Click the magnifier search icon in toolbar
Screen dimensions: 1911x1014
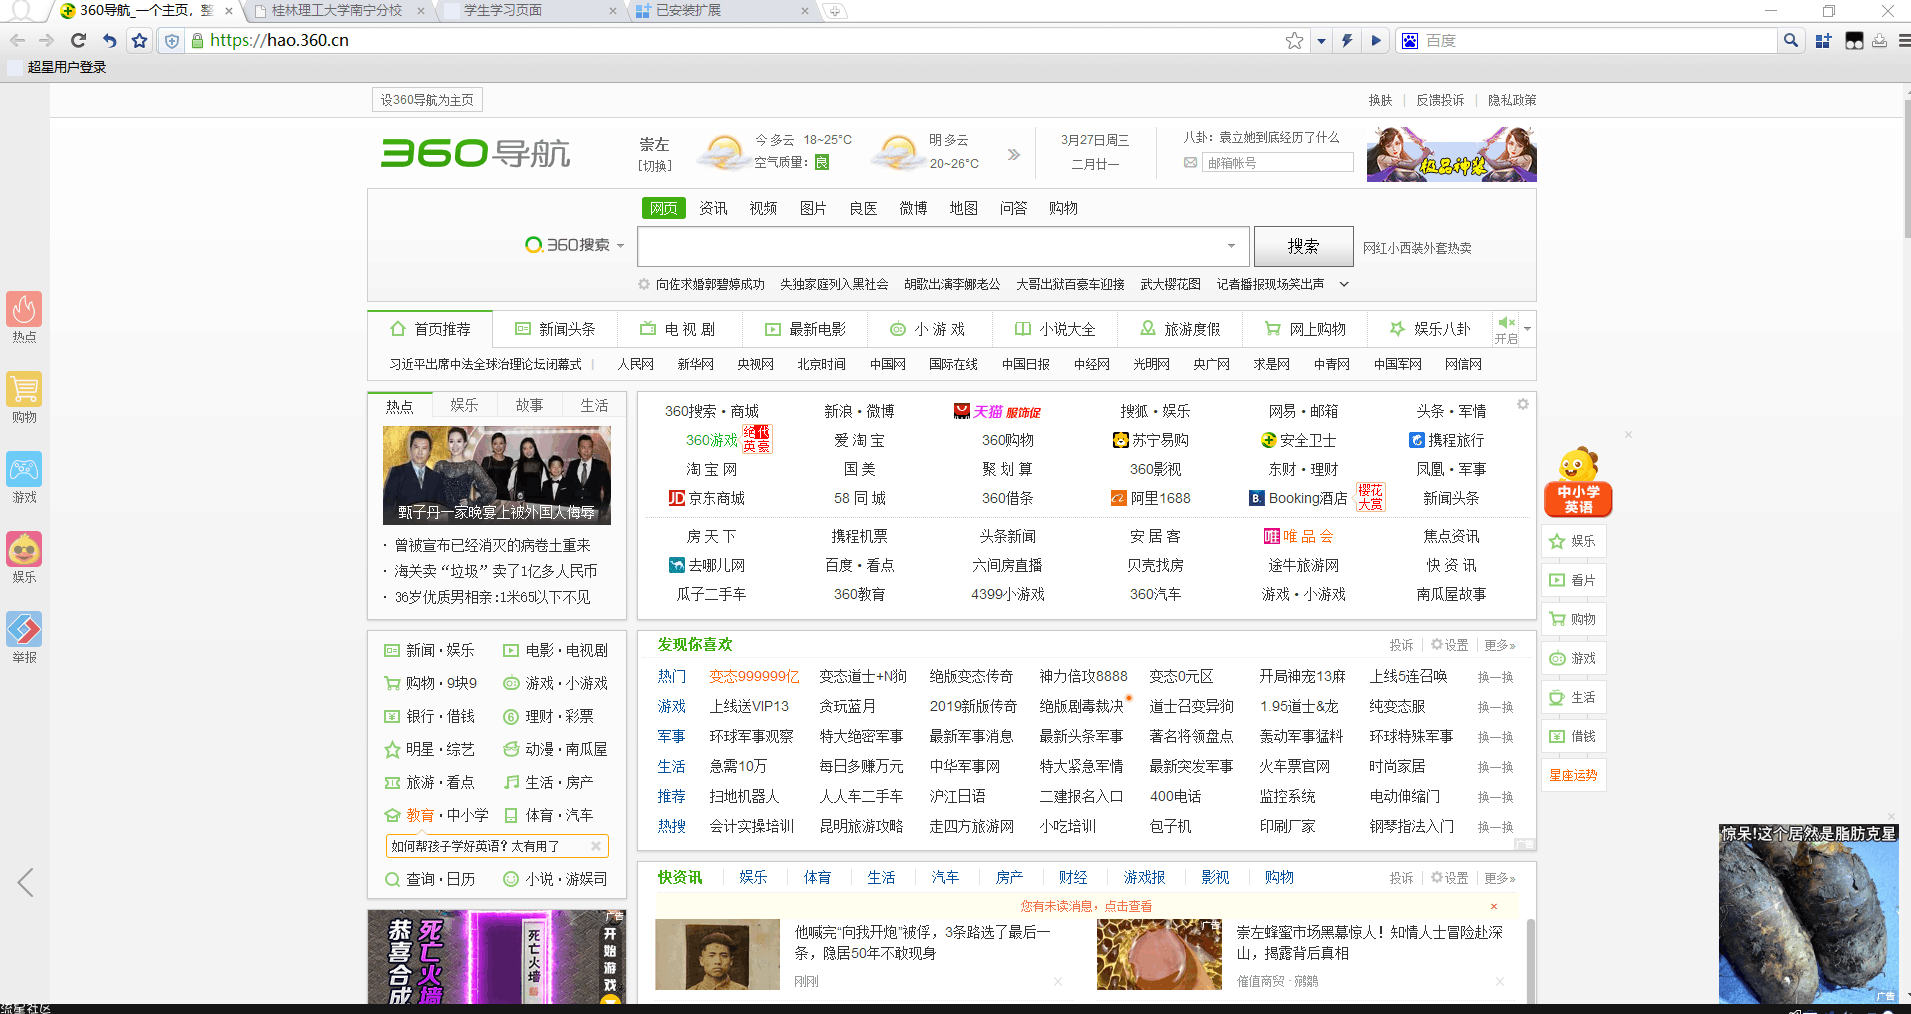coord(1790,41)
